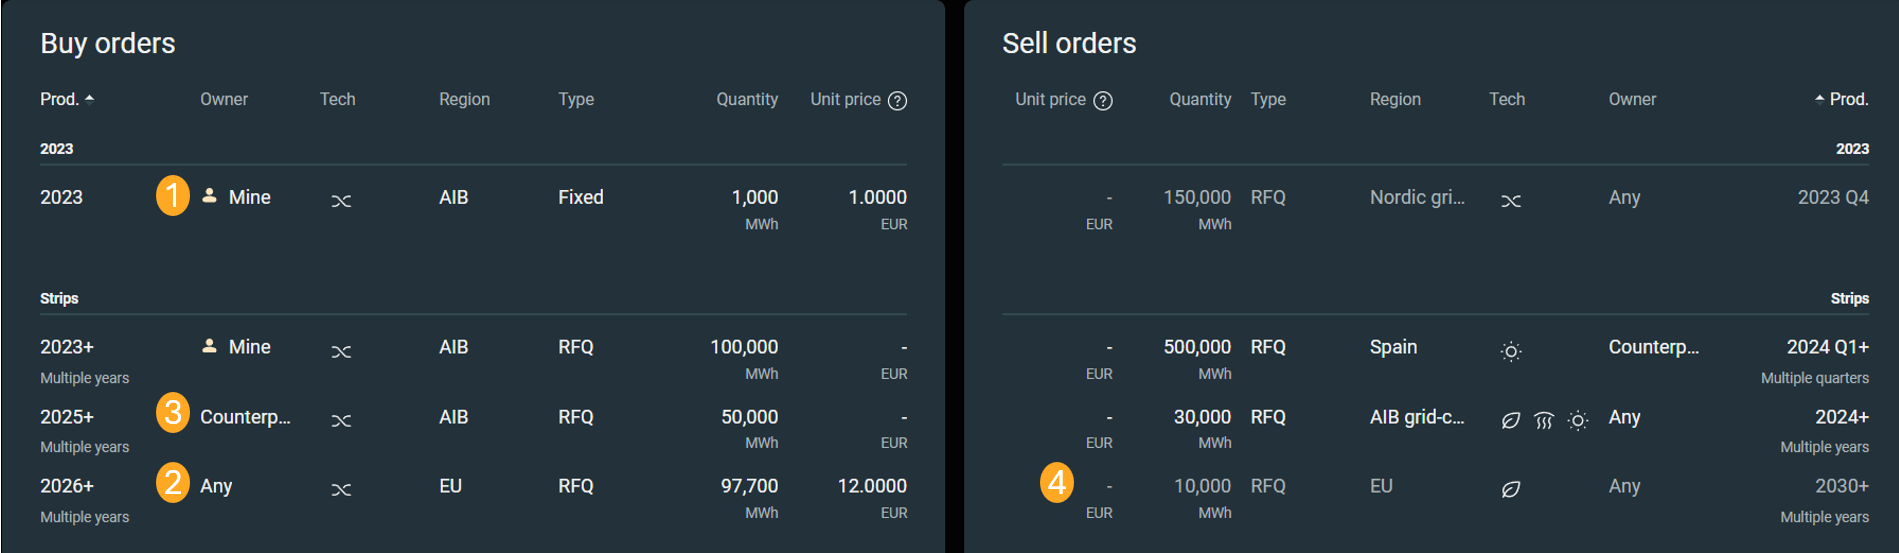This screenshot has height=553, width=1899.
Task: Sort Buy orders by the Prod. column arrow
Action: pyautogui.click(x=89, y=98)
